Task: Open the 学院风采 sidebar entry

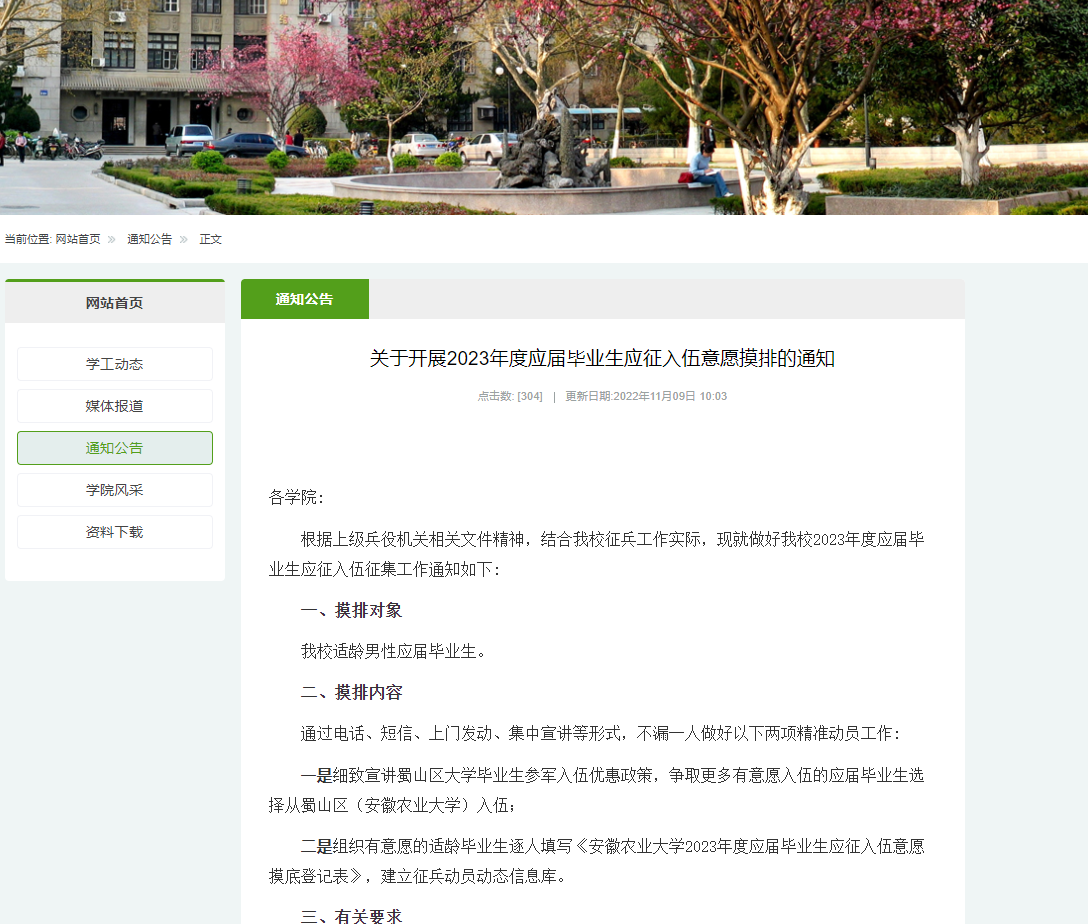Action: (114, 490)
